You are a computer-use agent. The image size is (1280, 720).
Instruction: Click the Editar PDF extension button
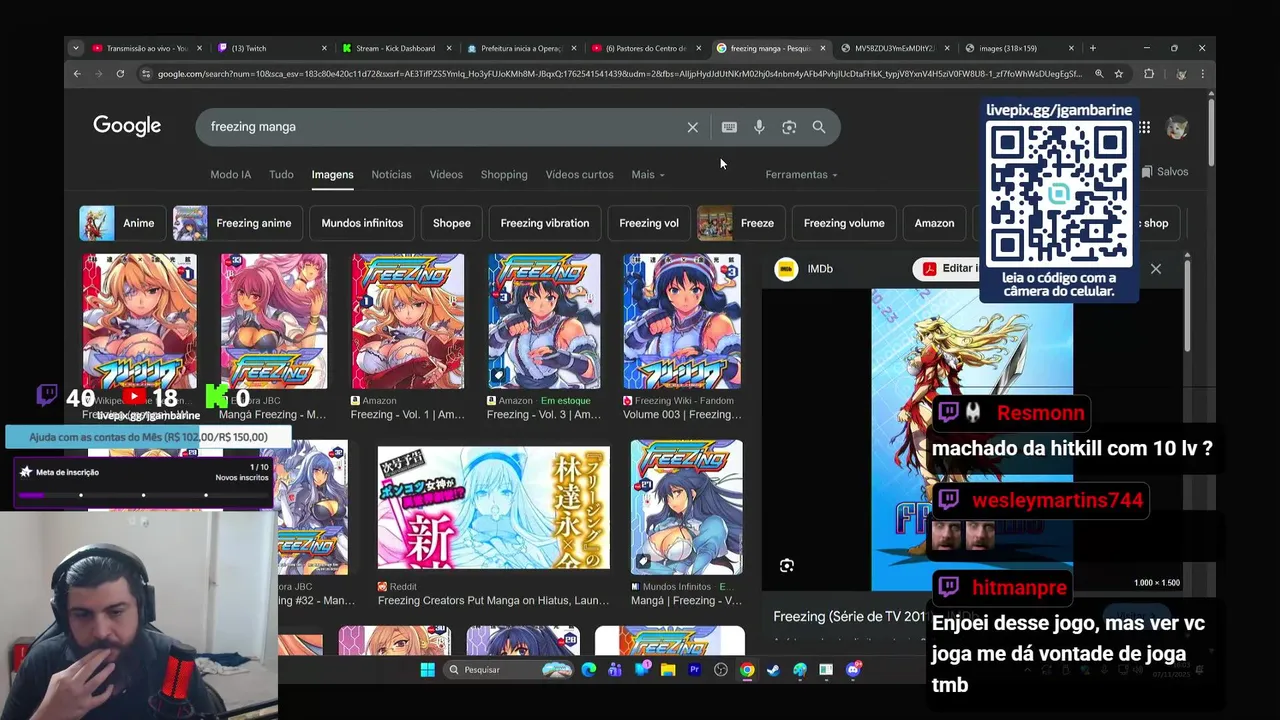946,269
